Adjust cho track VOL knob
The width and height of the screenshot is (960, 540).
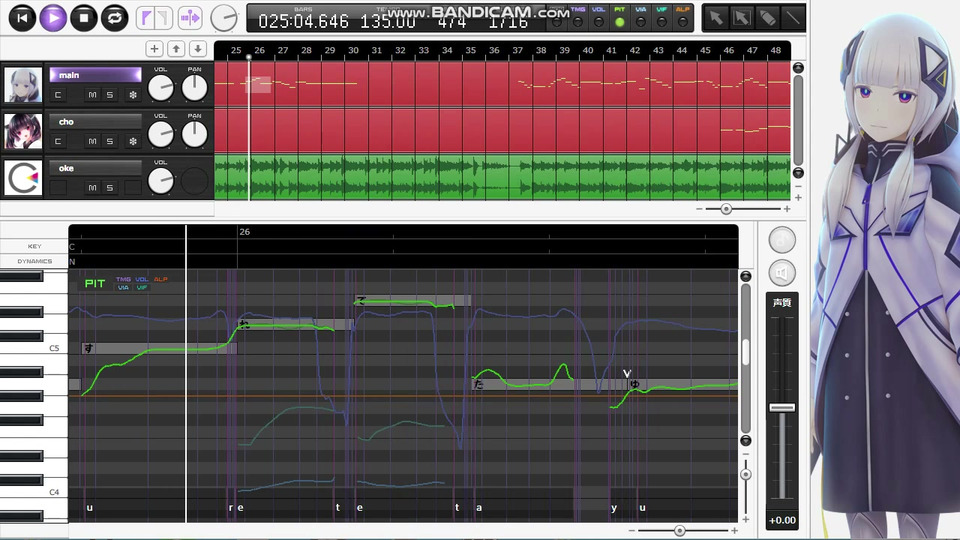[160, 135]
